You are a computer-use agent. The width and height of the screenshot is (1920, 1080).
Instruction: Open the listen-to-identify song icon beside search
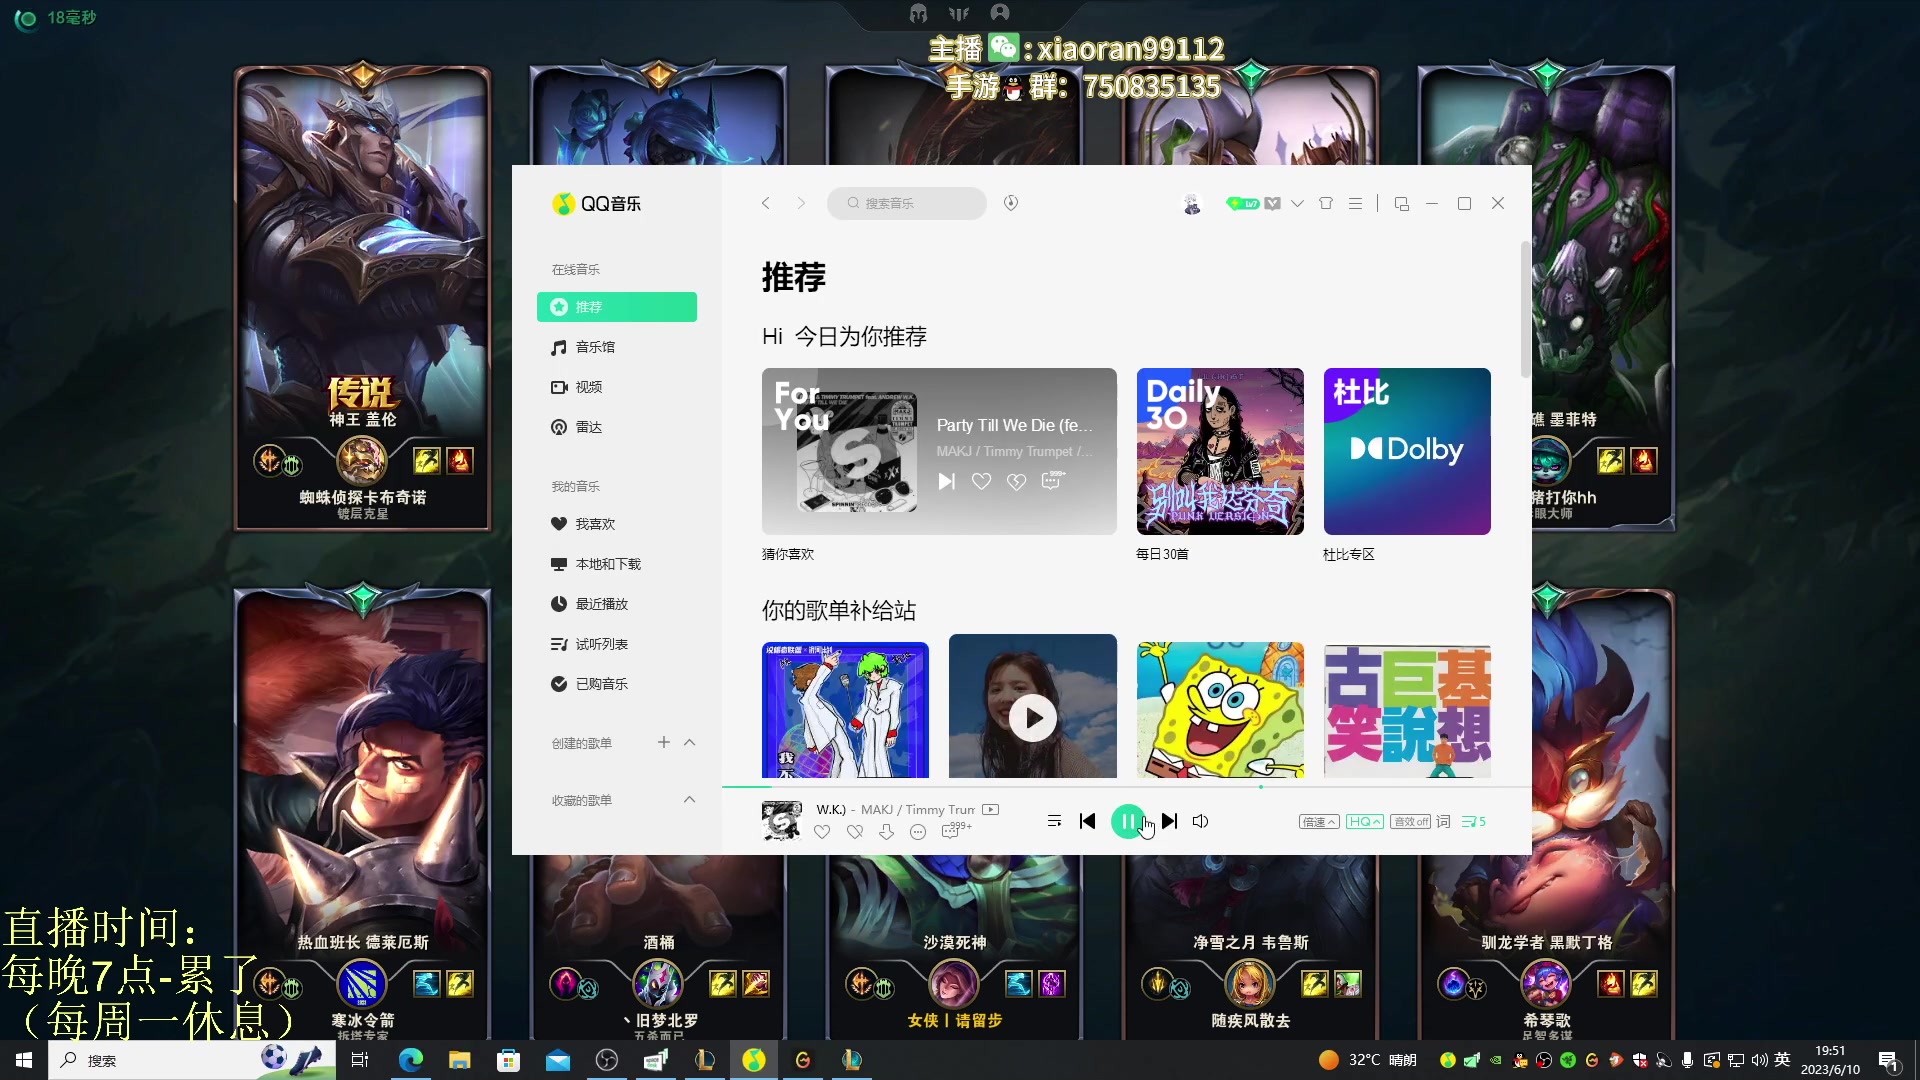[x=1011, y=203]
